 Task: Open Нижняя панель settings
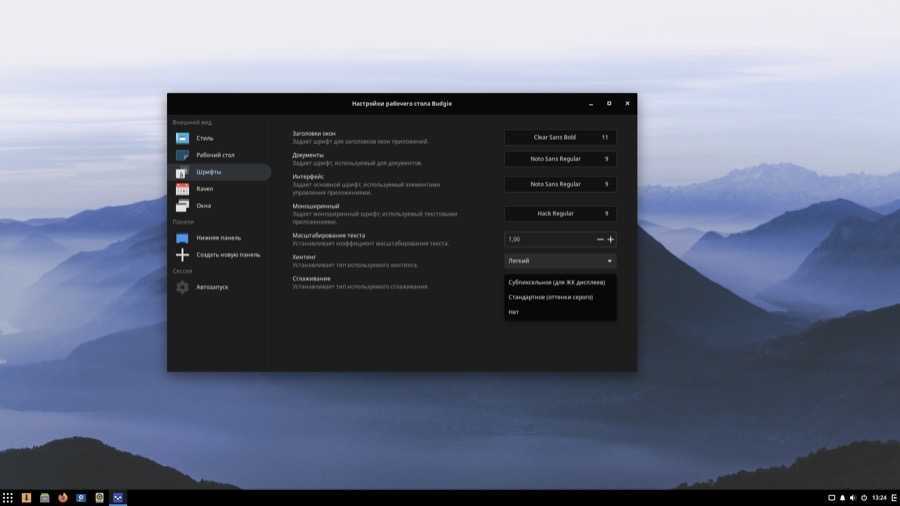coord(219,238)
